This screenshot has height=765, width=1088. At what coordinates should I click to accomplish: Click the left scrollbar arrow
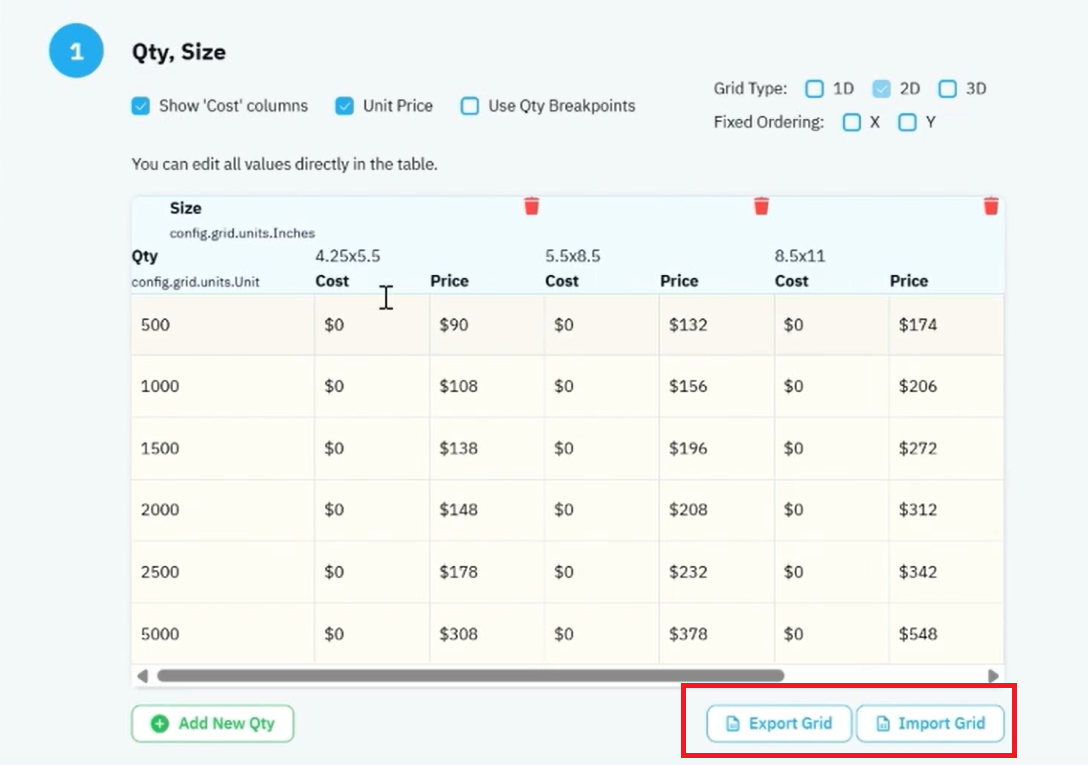pyautogui.click(x=142, y=675)
